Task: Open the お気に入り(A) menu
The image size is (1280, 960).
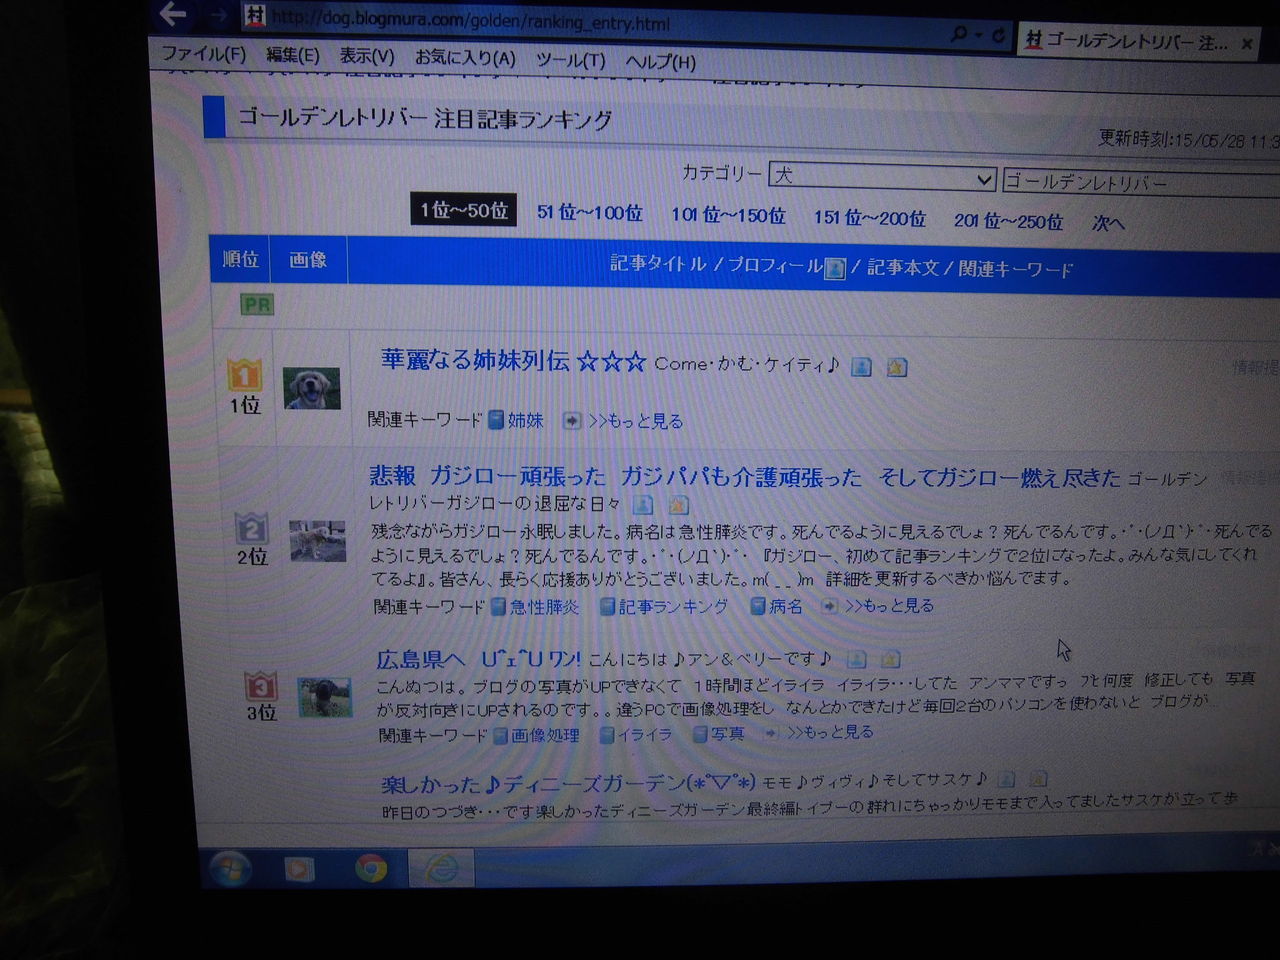Action: [x=465, y=58]
